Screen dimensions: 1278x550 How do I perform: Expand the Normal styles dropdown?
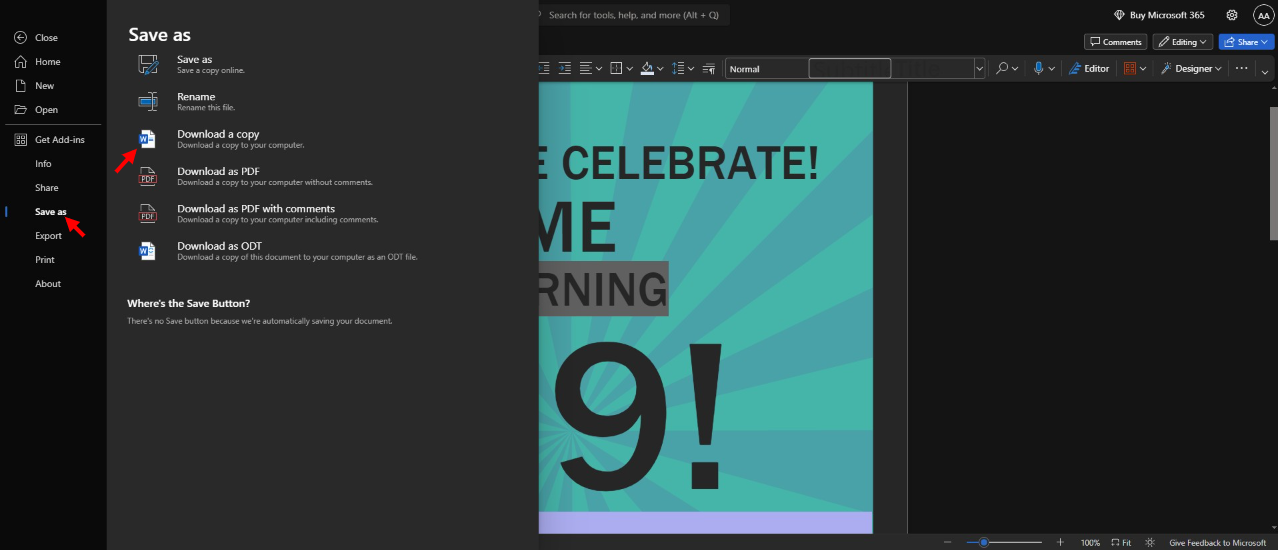click(979, 68)
